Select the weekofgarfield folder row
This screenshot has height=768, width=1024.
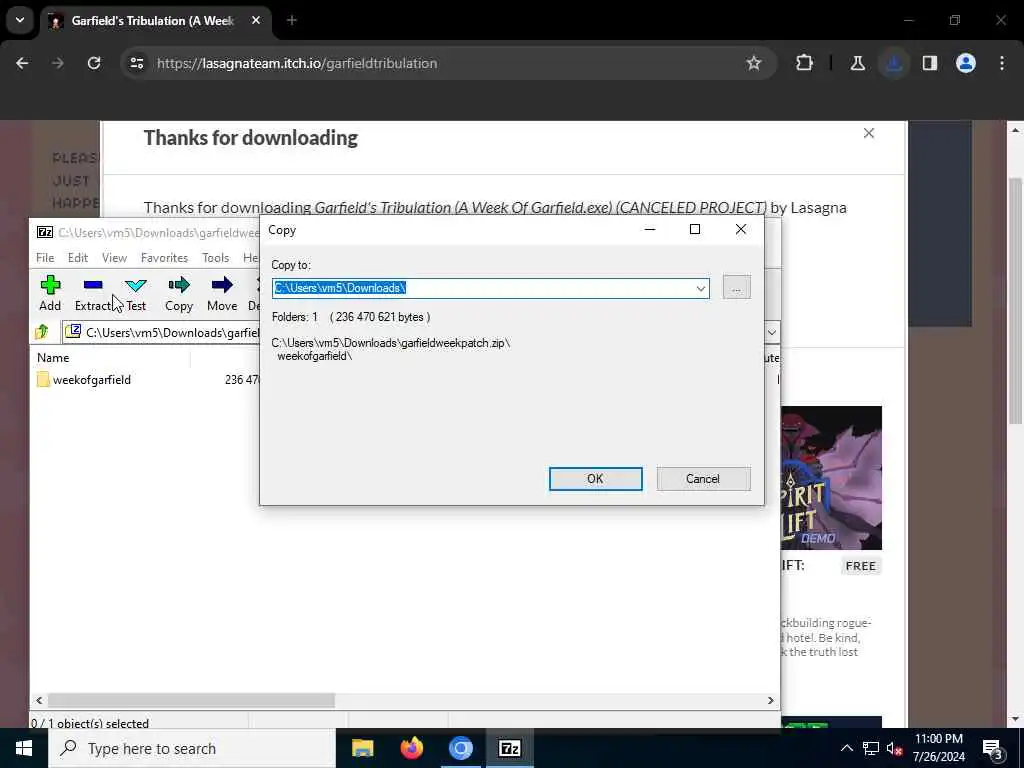click(x=145, y=379)
